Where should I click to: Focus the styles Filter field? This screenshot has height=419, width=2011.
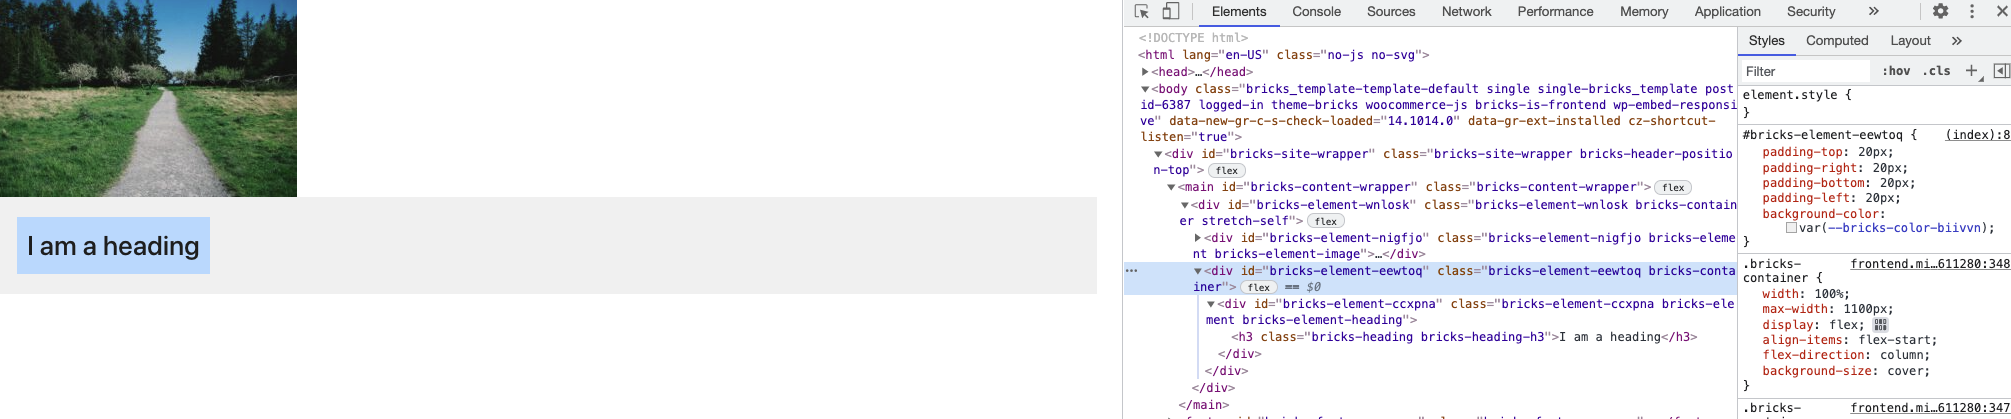pos(1804,71)
